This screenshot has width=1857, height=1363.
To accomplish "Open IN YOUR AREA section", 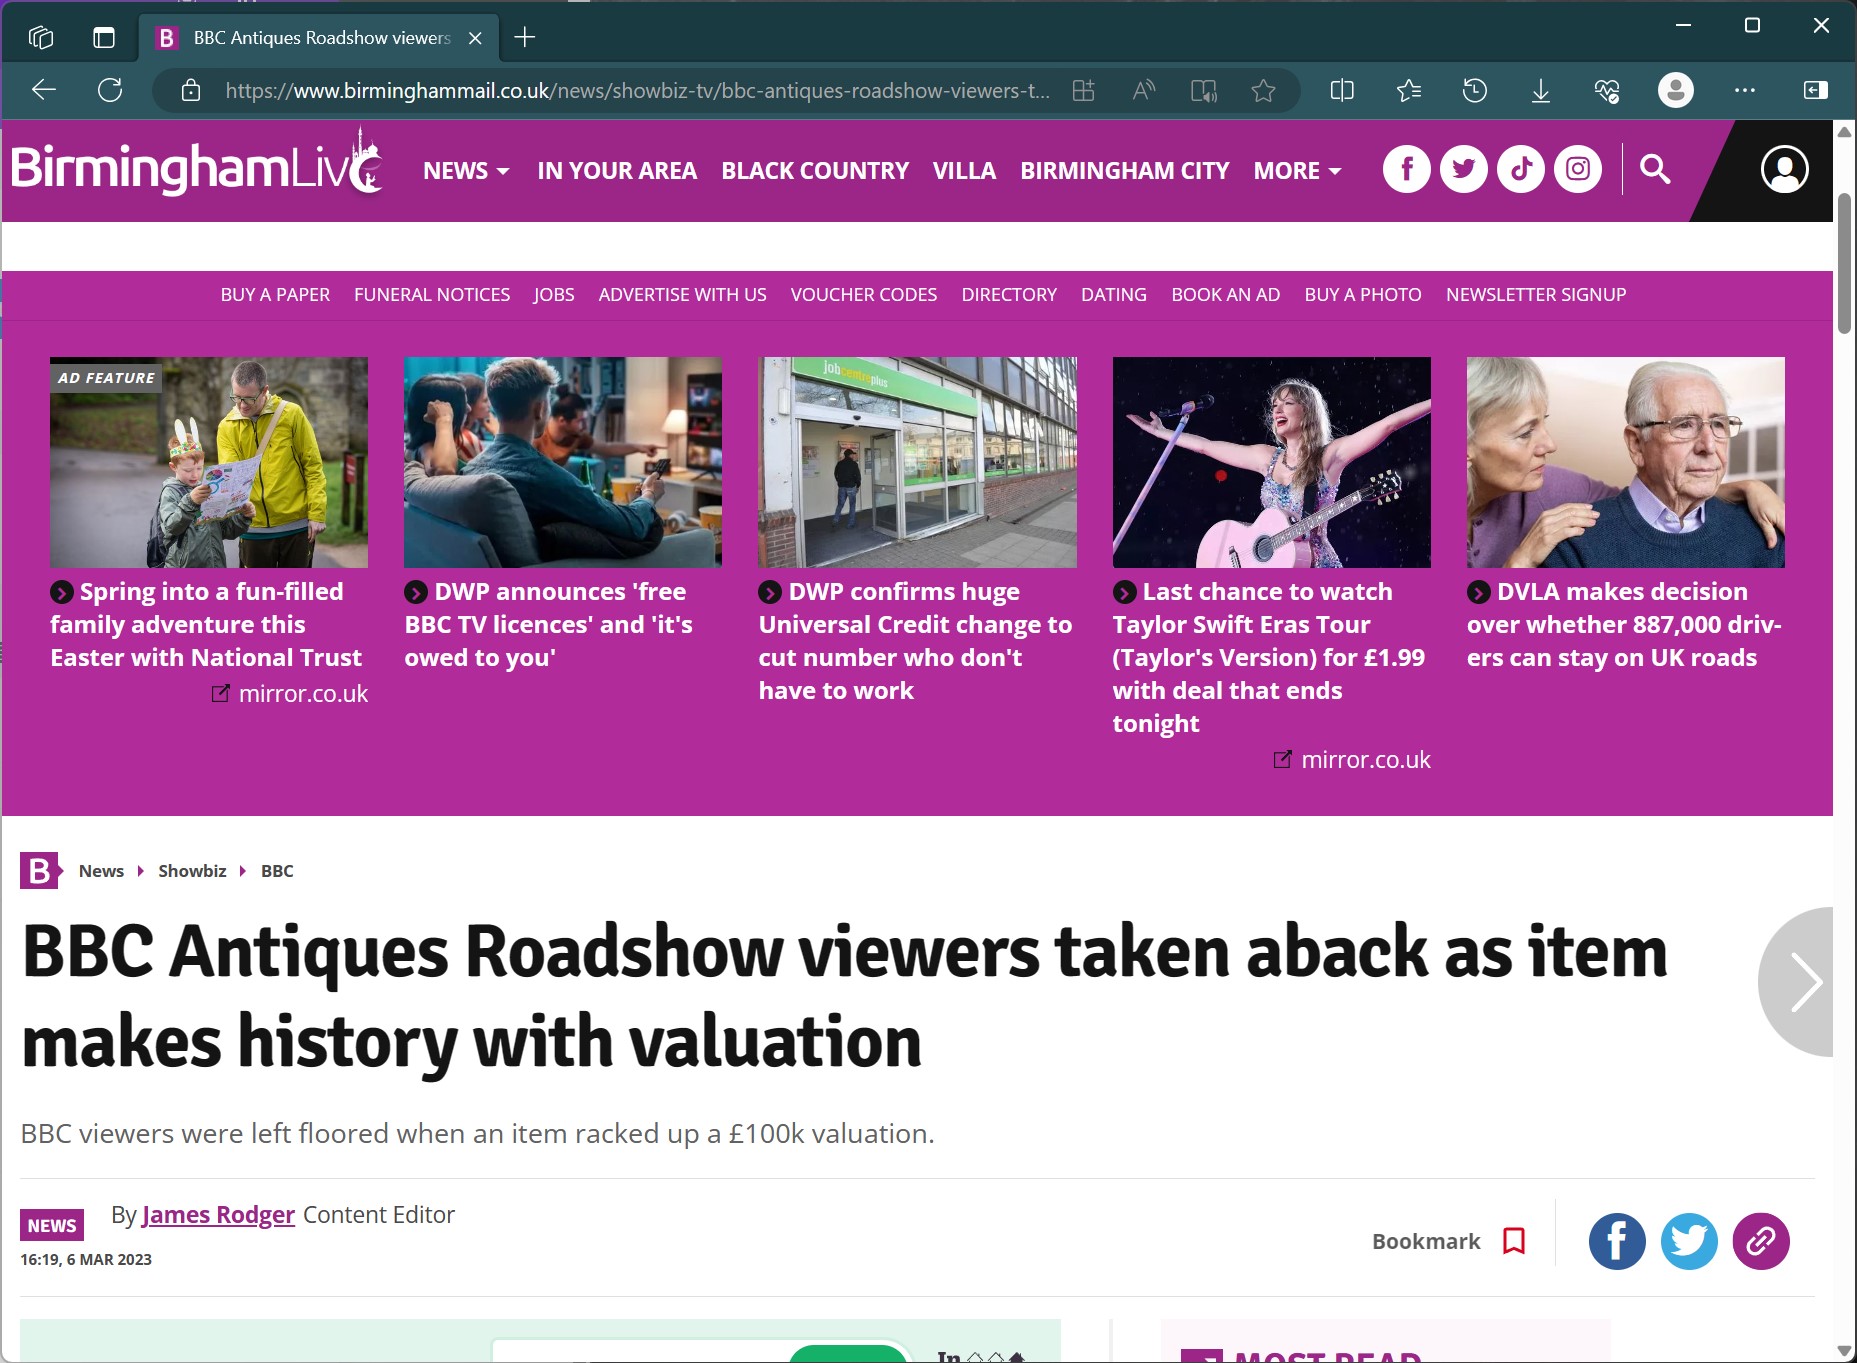I will click(x=617, y=171).
